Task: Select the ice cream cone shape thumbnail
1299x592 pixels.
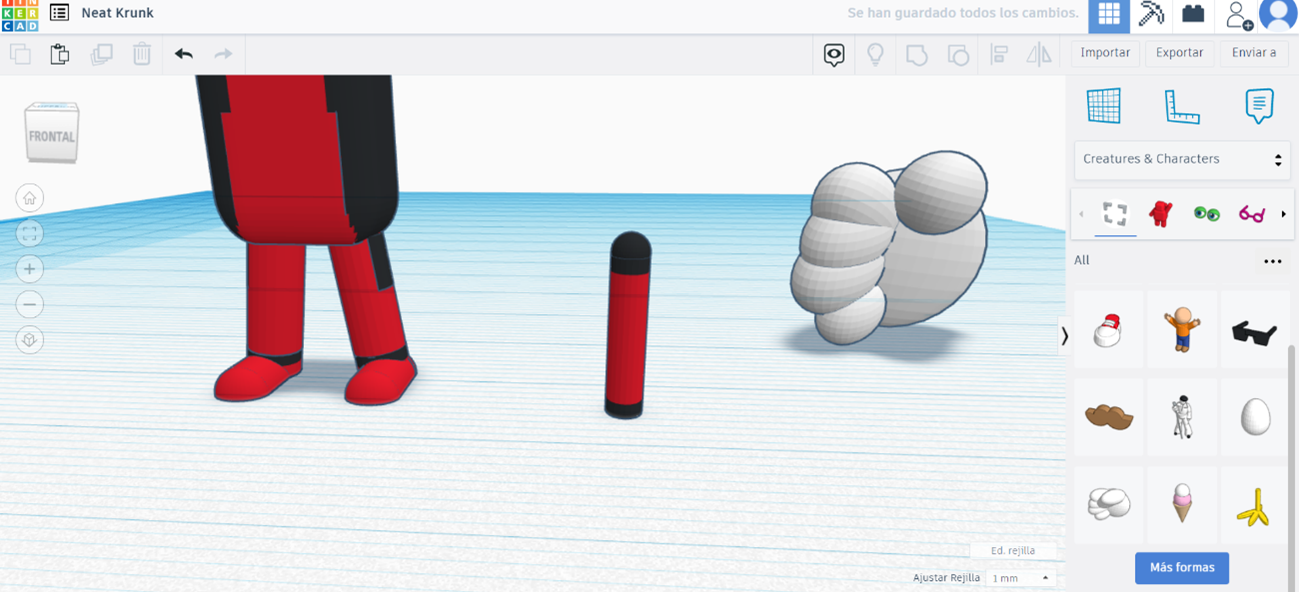Action: (x=1182, y=504)
